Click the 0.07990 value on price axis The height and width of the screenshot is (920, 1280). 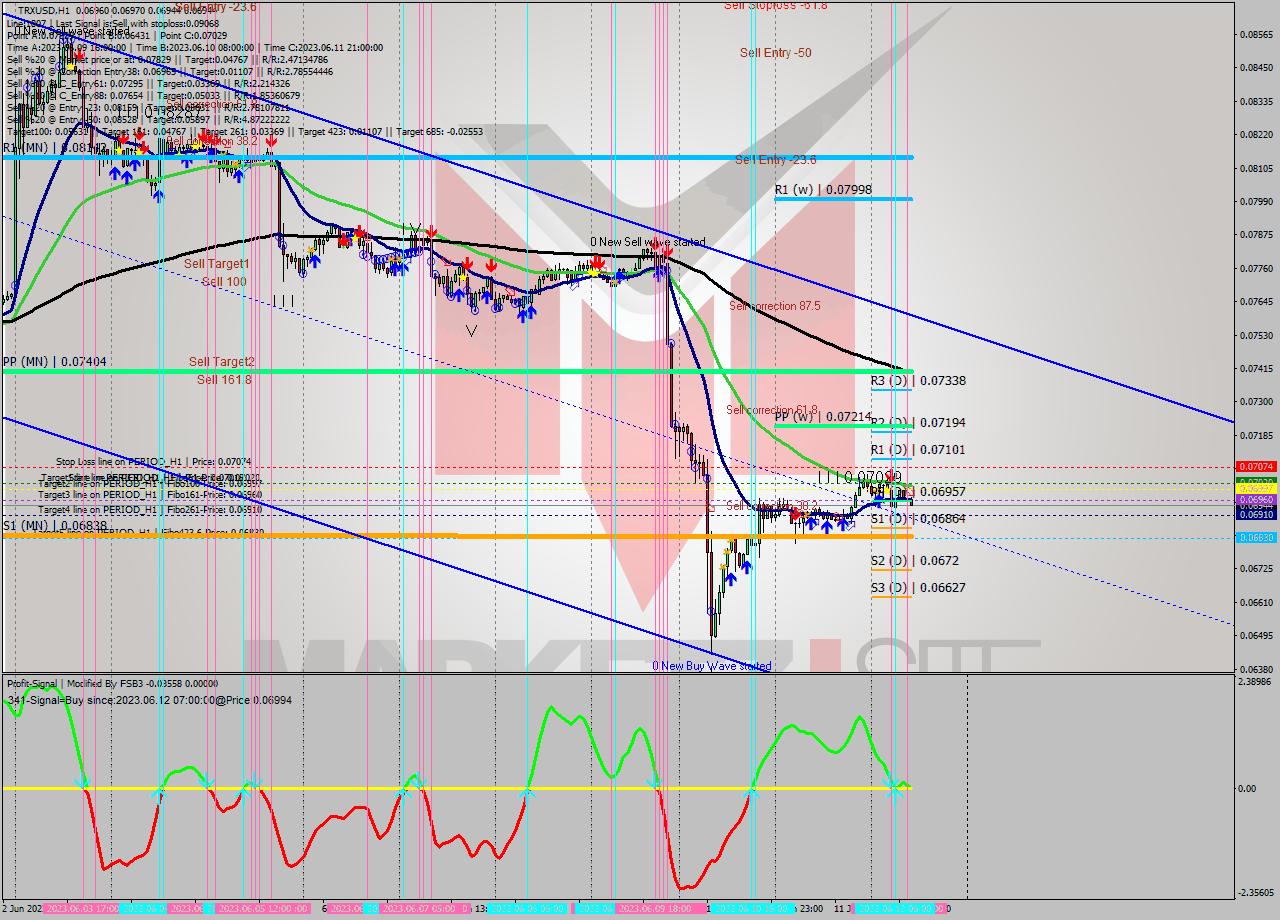(x=1256, y=201)
